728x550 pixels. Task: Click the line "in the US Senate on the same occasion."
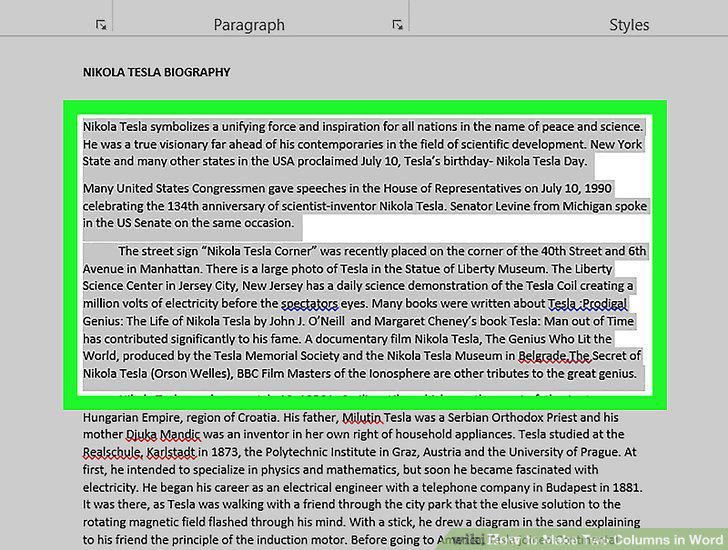(x=188, y=223)
